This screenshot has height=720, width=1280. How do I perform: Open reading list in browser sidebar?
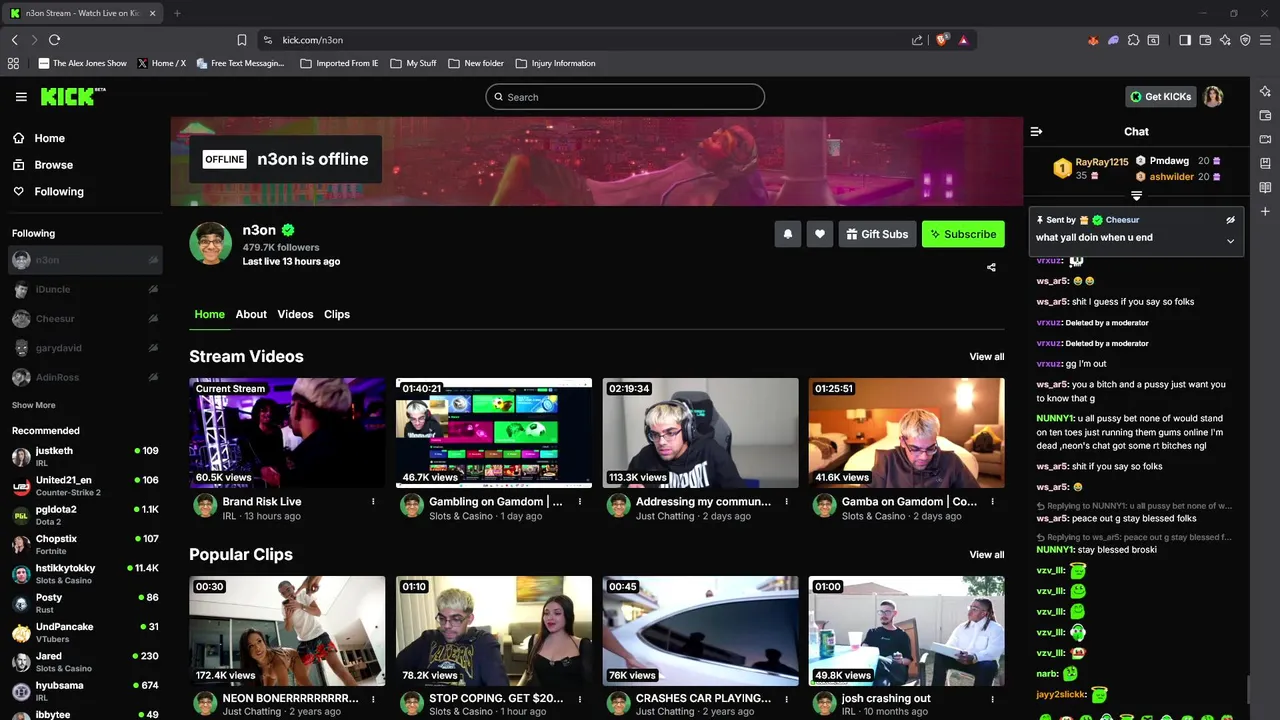1265,187
